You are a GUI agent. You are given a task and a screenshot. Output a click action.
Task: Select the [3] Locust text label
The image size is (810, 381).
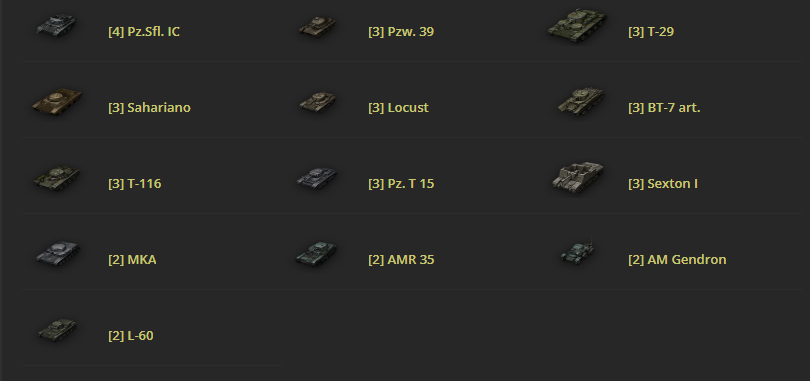click(x=398, y=107)
